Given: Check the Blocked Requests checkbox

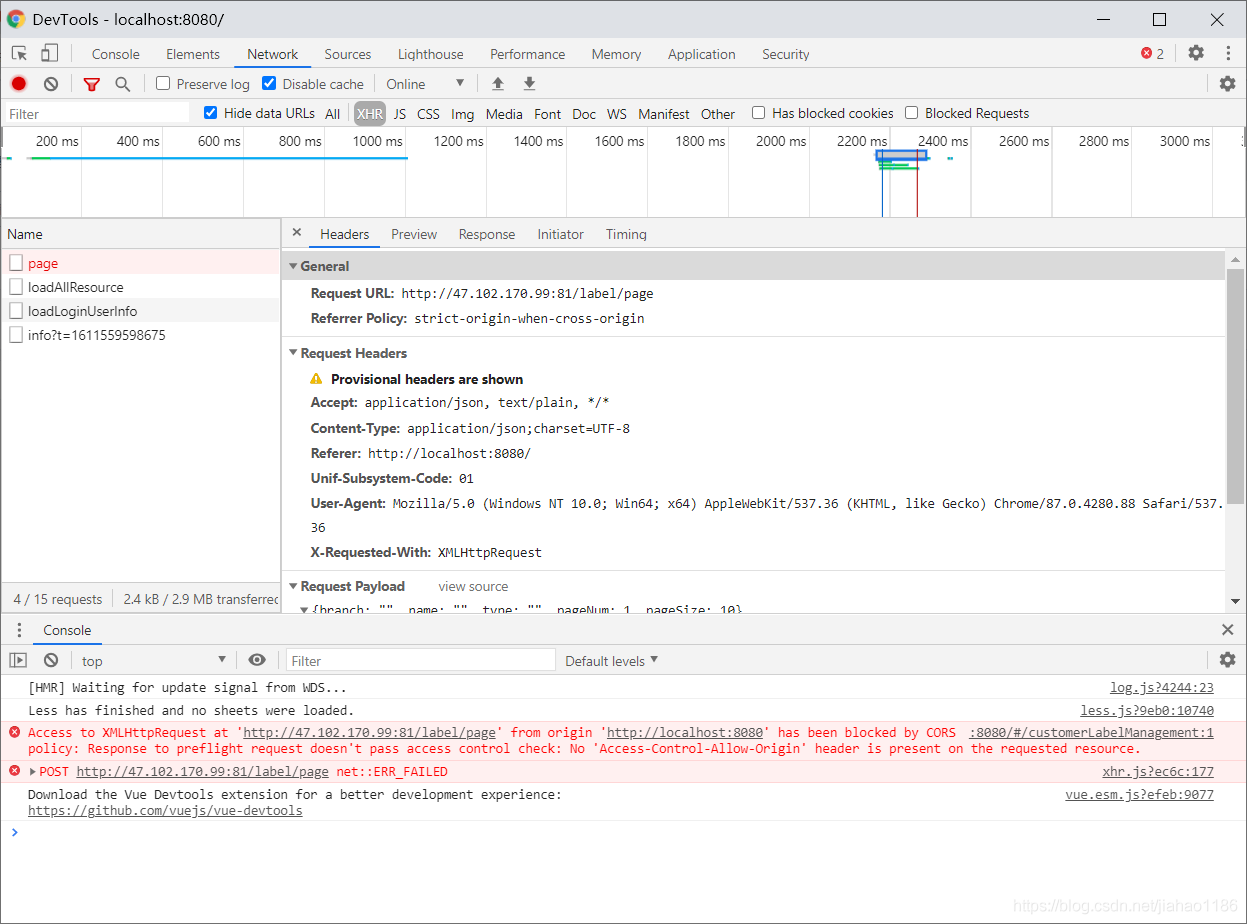Looking at the screenshot, I should click(x=912, y=113).
